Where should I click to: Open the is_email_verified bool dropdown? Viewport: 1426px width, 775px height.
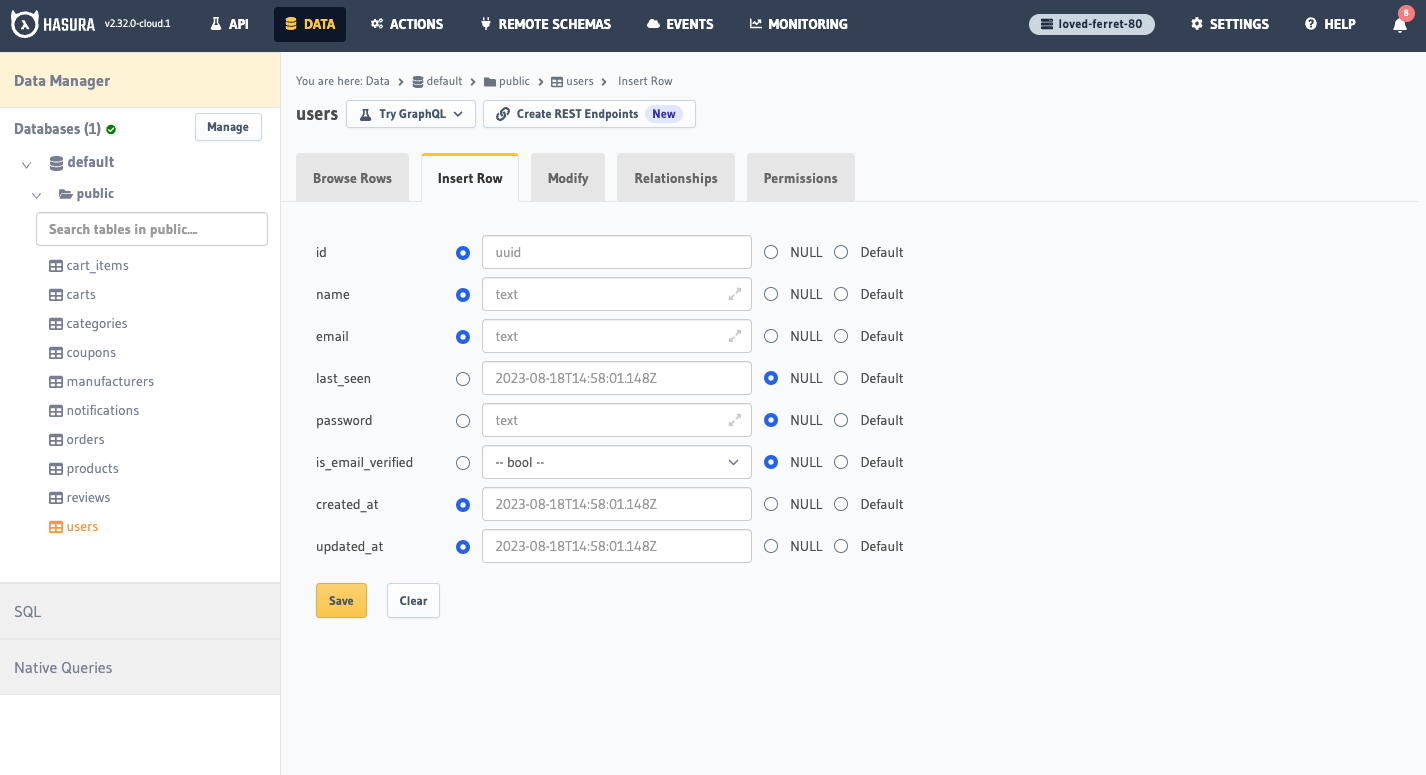pyautogui.click(x=616, y=462)
